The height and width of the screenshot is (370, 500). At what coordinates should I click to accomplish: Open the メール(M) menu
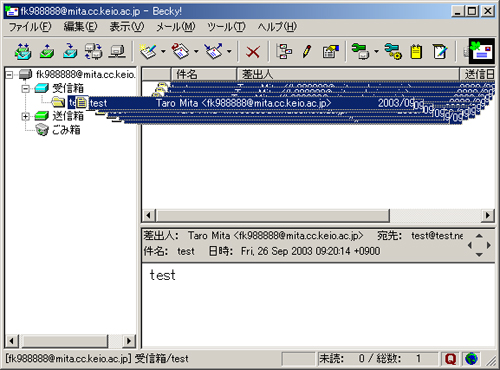(176, 27)
